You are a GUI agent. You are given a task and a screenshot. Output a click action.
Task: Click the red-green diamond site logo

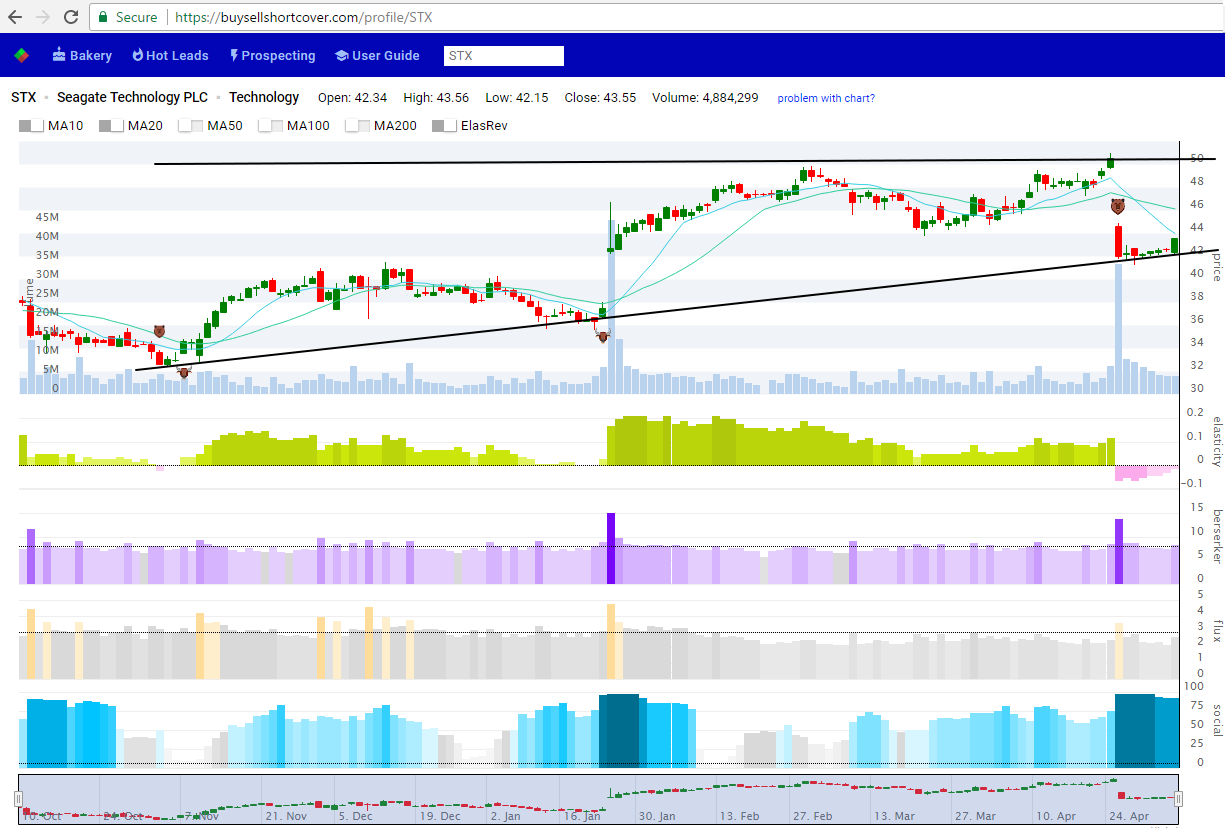pos(21,56)
